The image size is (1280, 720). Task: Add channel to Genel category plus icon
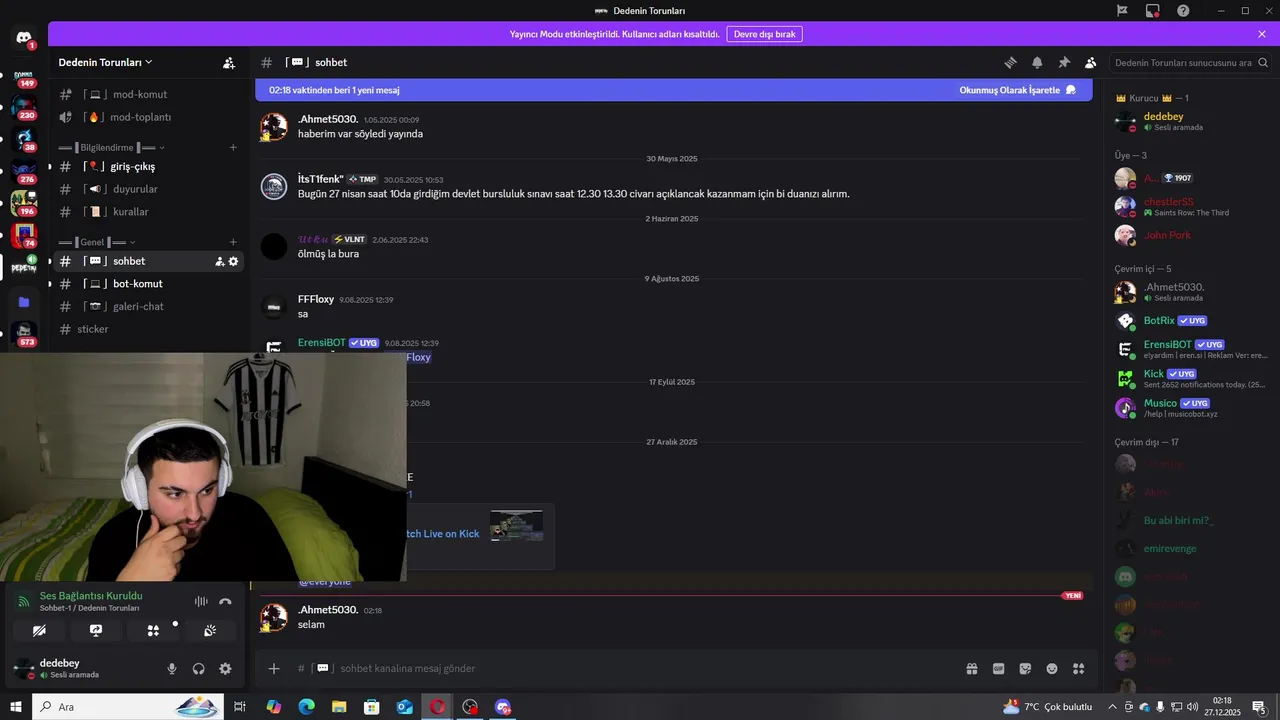233,242
